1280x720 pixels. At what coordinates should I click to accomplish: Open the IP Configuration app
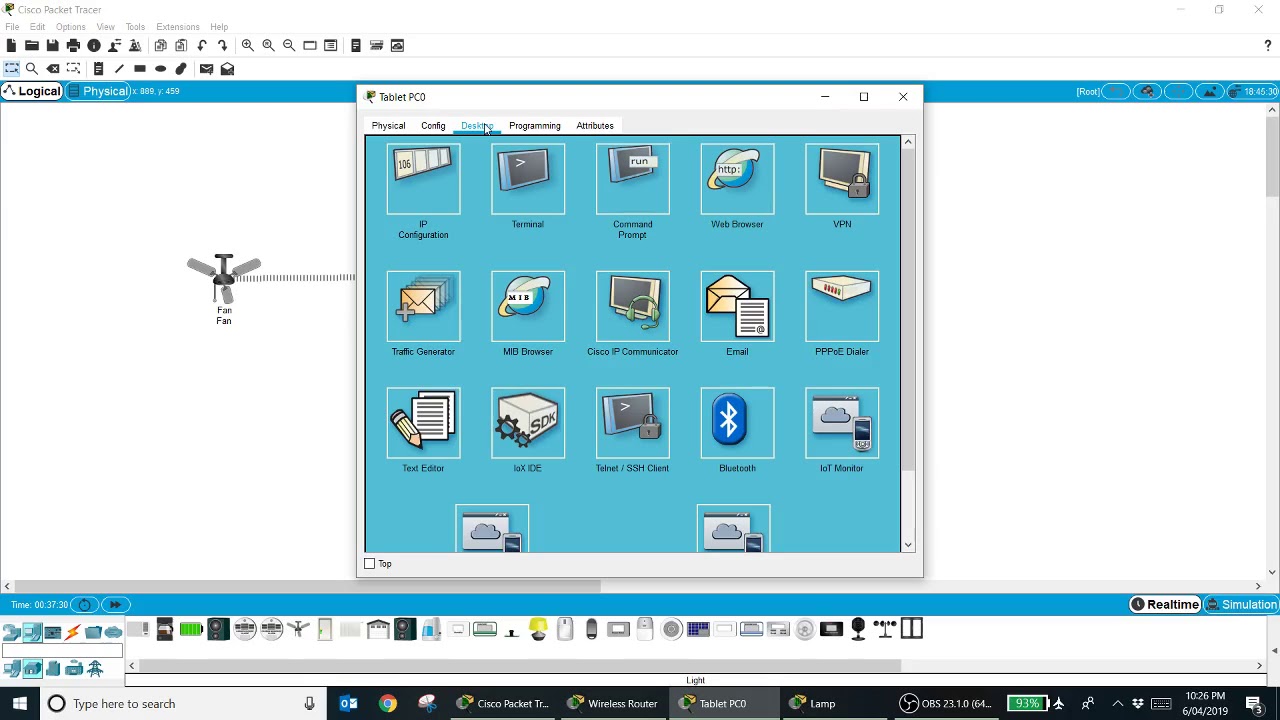pyautogui.click(x=423, y=179)
